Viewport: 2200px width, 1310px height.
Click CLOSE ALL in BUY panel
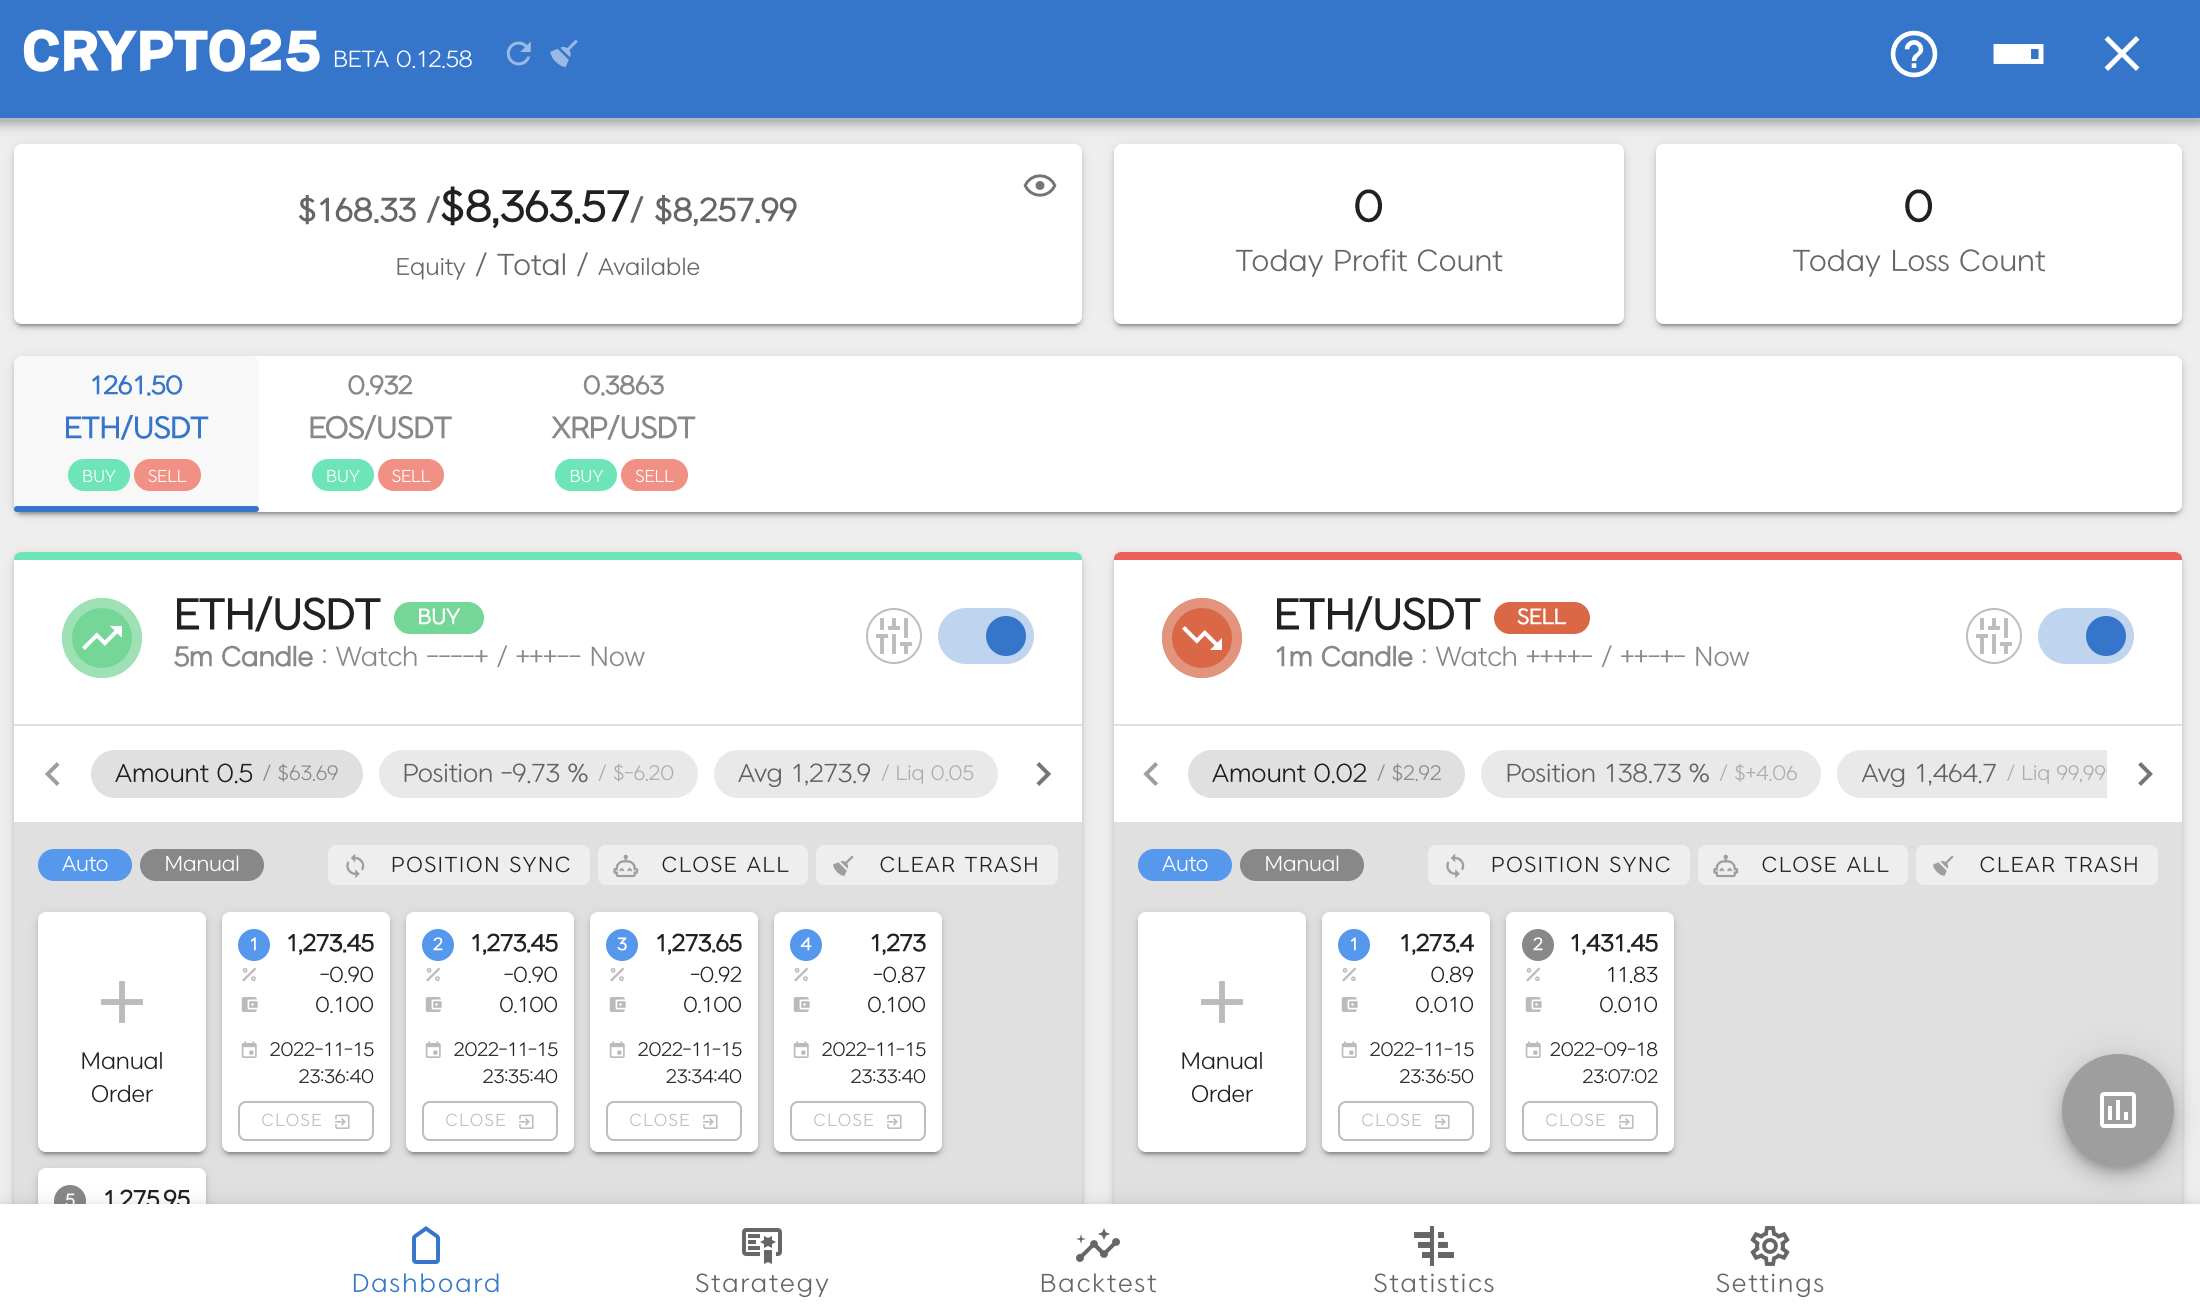[703, 865]
